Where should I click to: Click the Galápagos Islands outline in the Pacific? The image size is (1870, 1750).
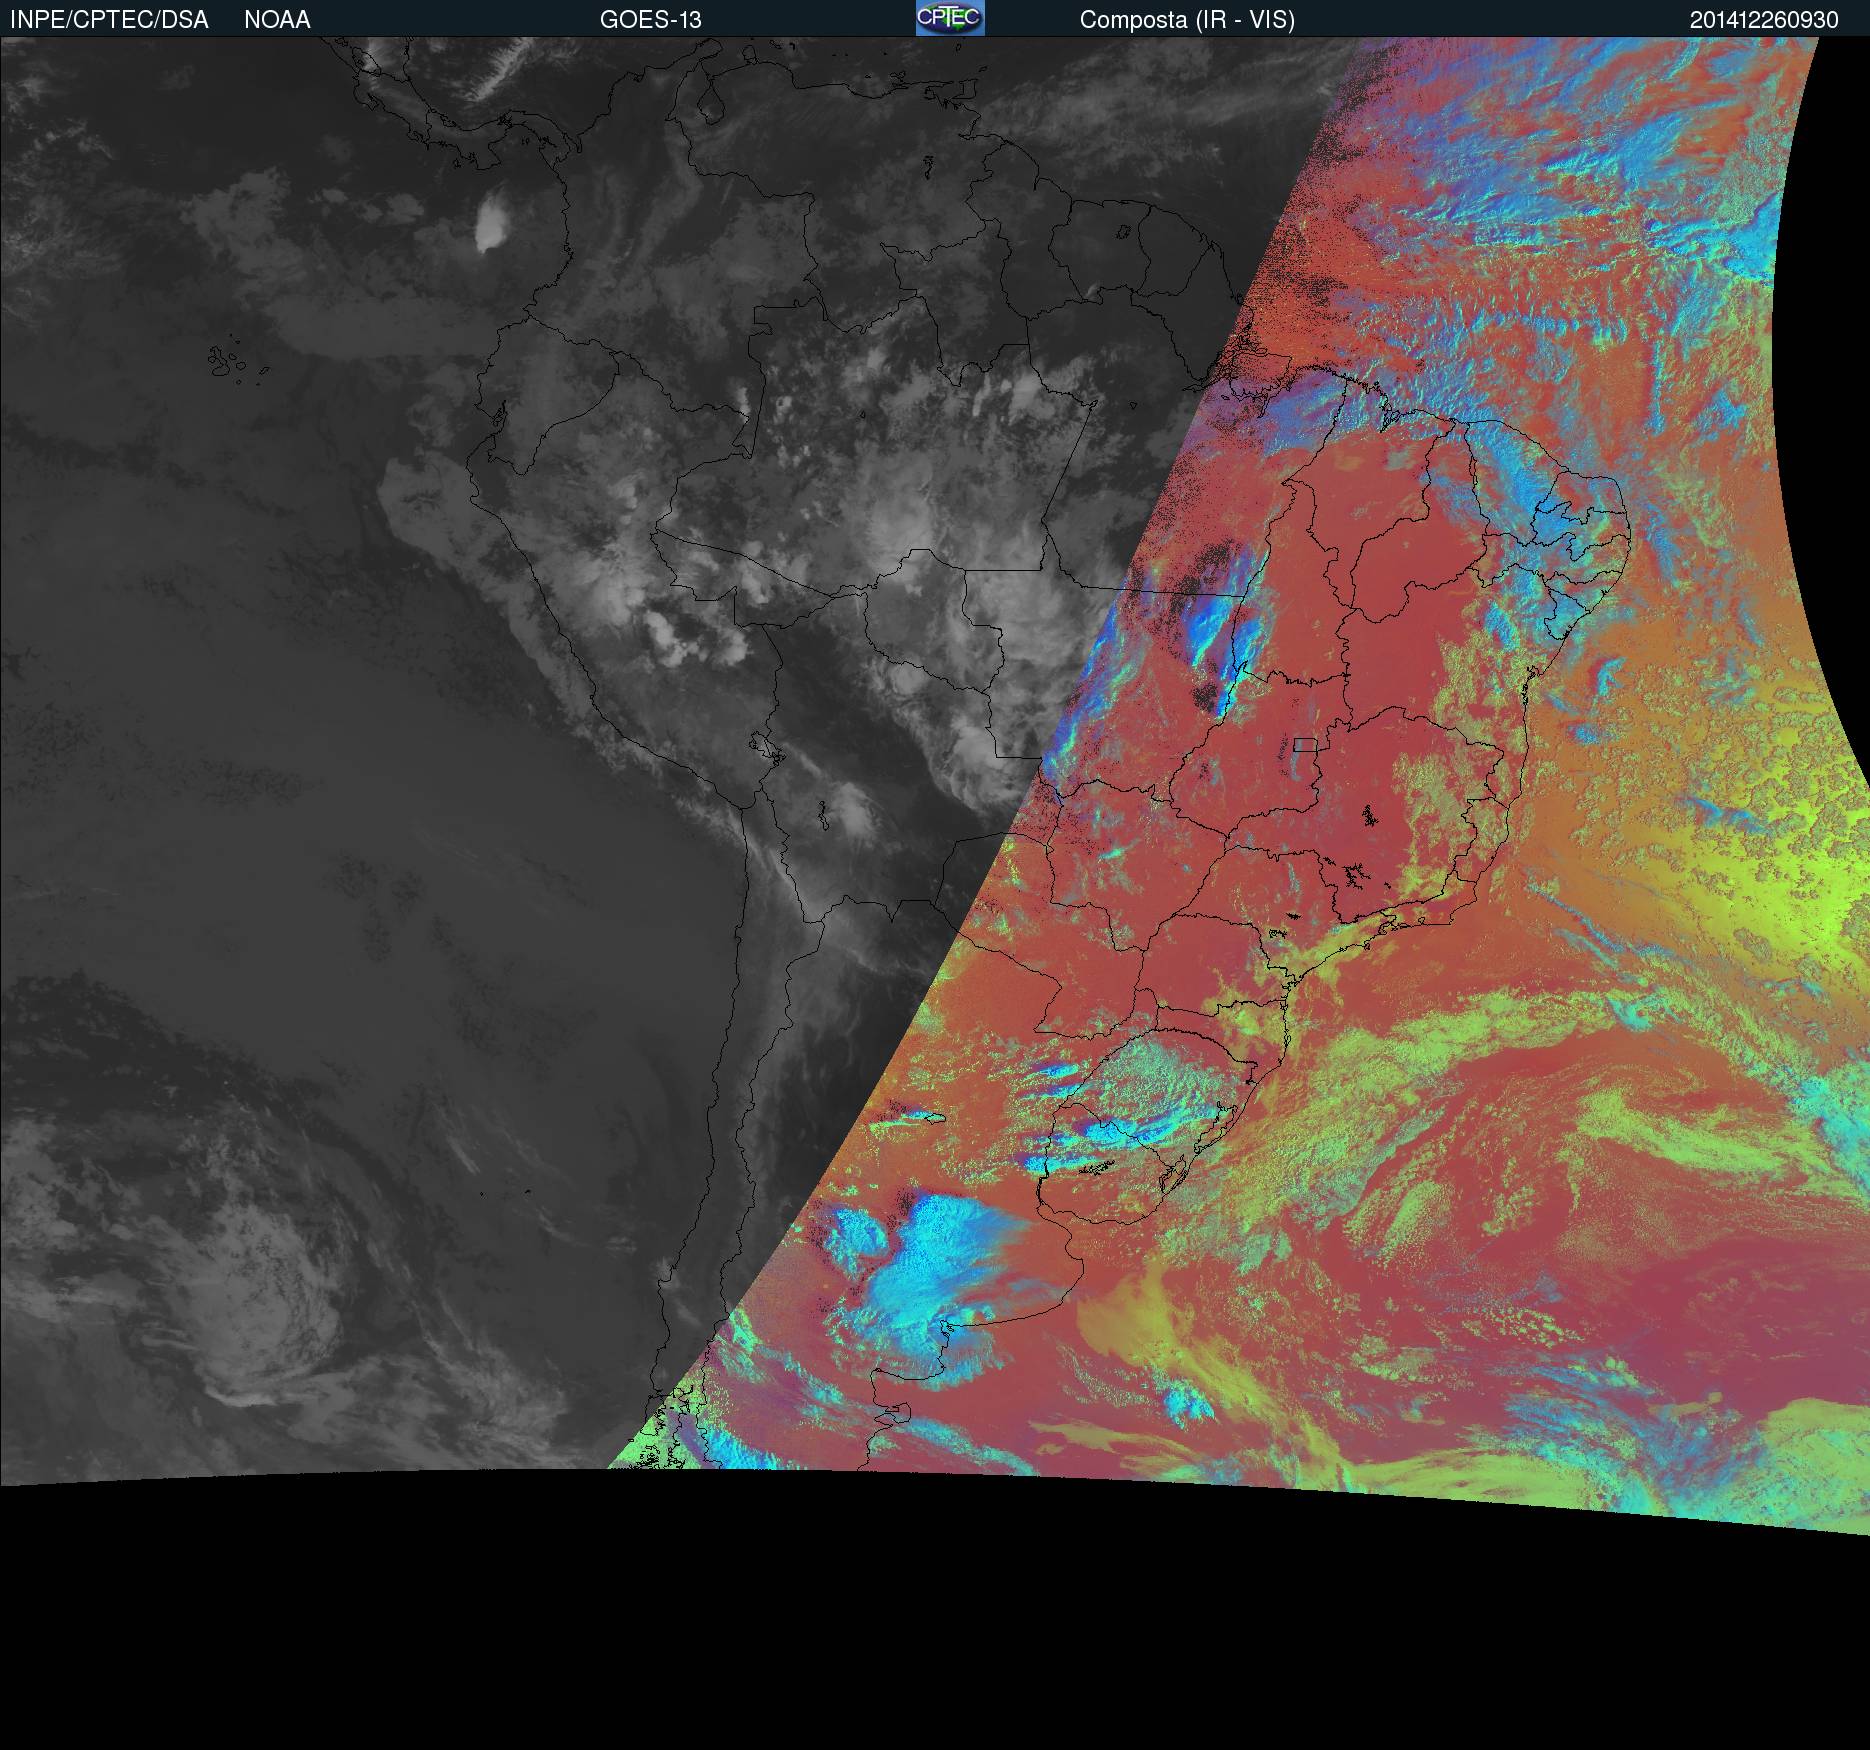click(x=226, y=362)
